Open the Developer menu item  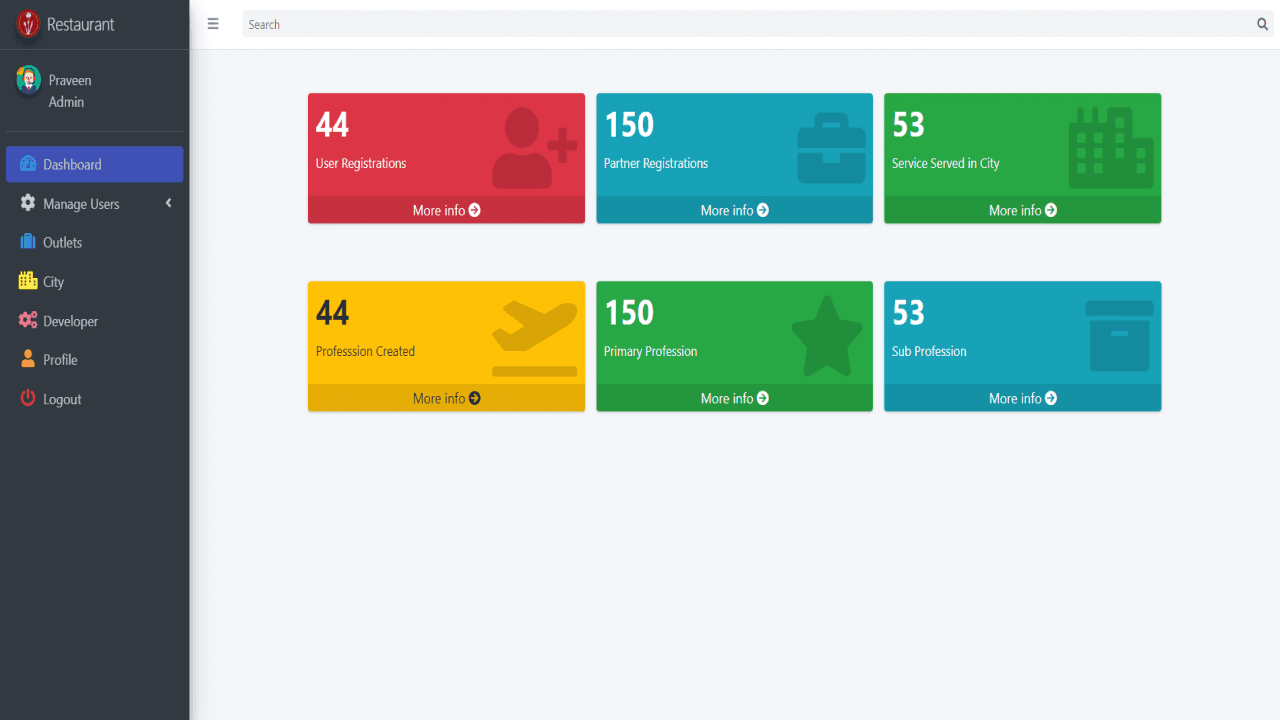94,321
